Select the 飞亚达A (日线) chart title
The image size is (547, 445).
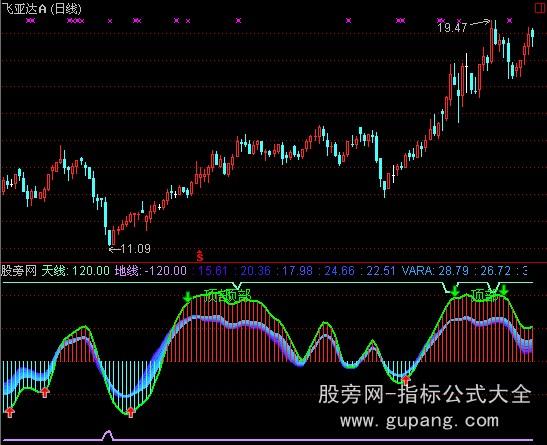tap(42, 8)
